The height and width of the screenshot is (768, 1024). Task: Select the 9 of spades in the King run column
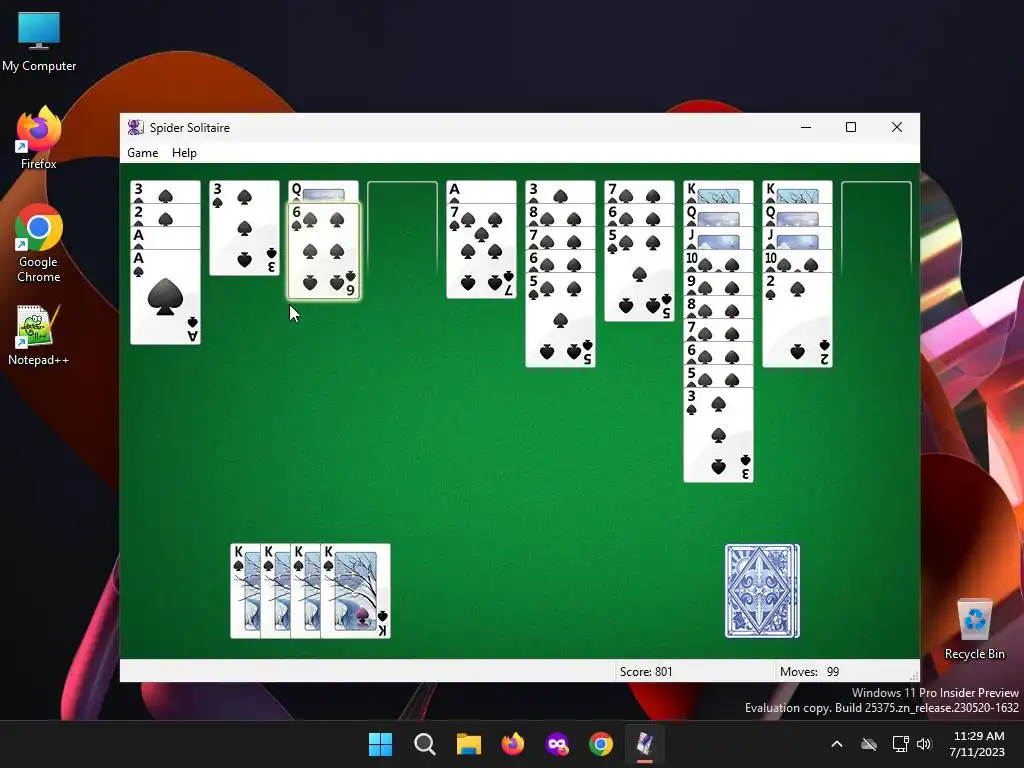click(x=718, y=284)
